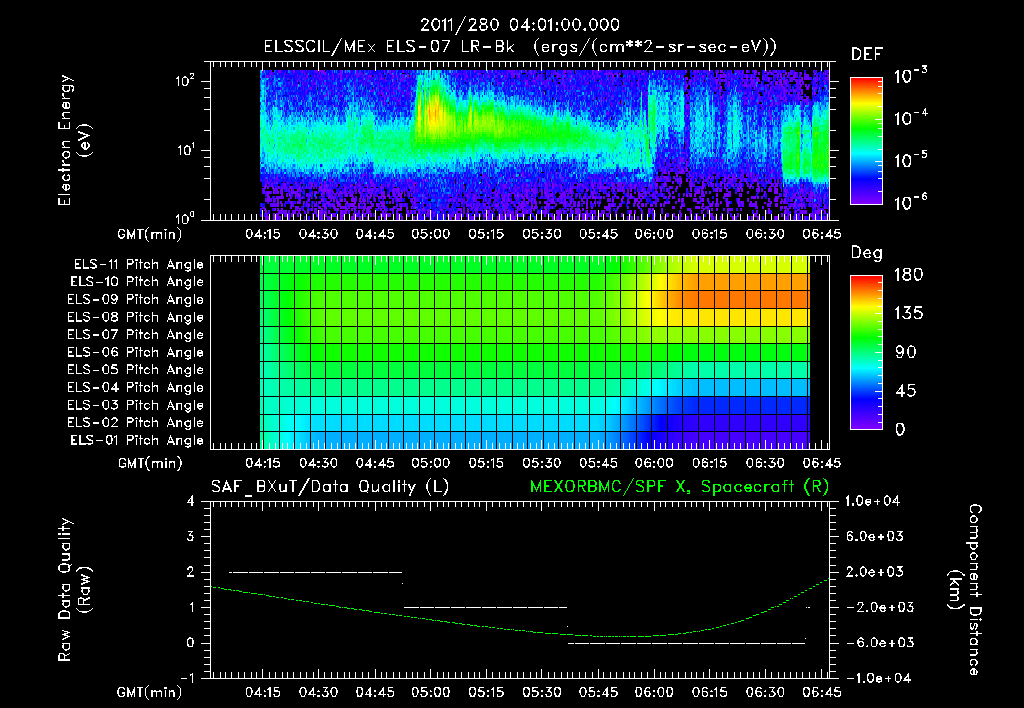Viewport: 1024px width, 708px height.
Task: Click the DEF rainbow color bar
Action: (866, 140)
